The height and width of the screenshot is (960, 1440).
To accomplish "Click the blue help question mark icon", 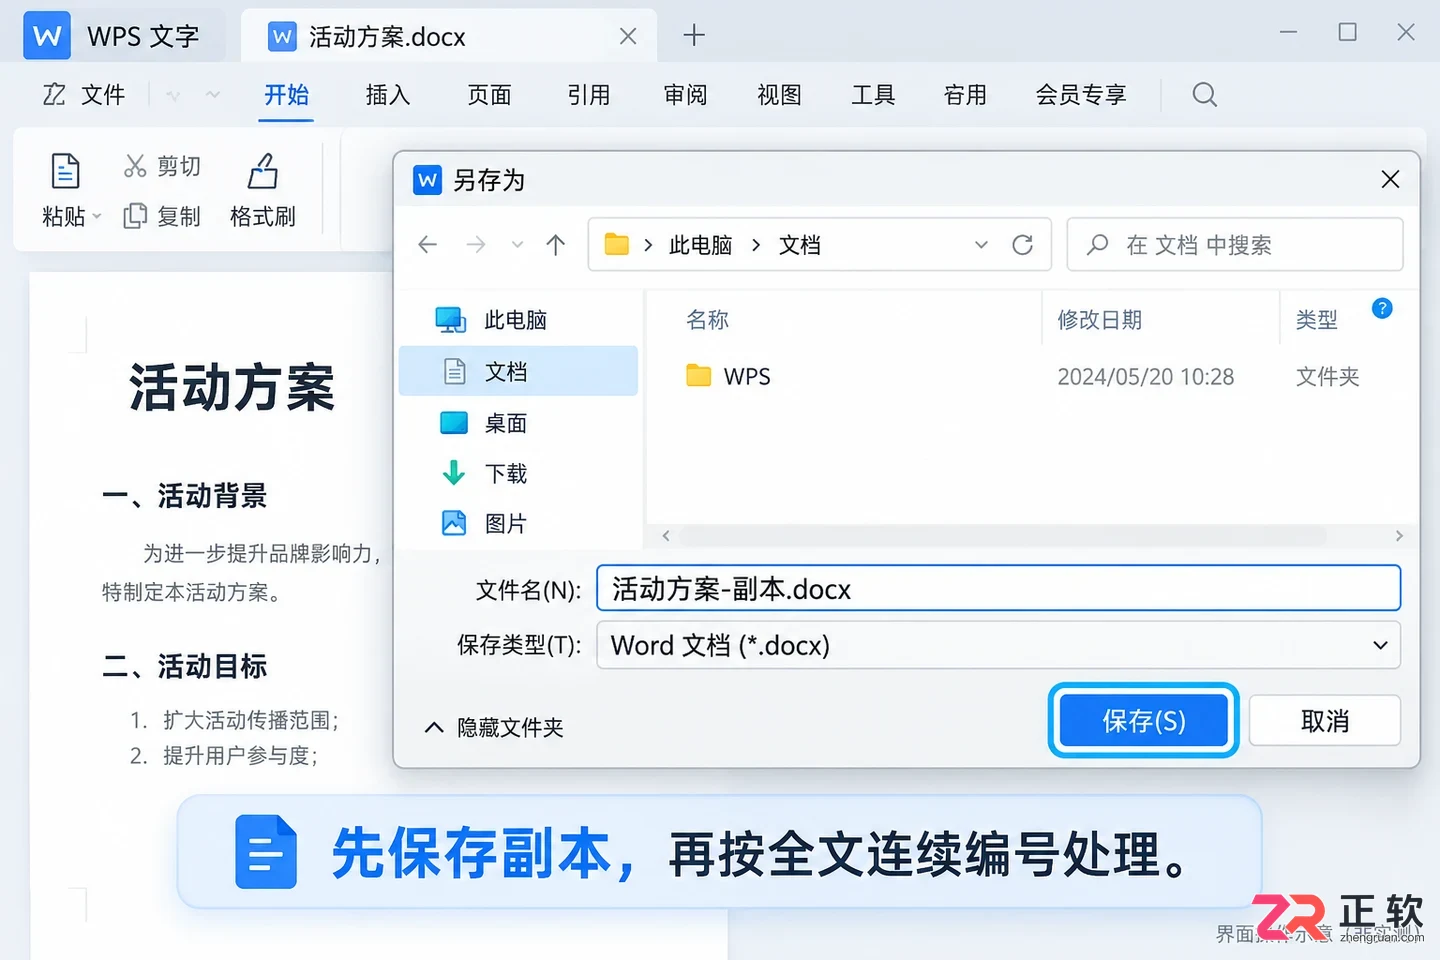I will (1382, 308).
